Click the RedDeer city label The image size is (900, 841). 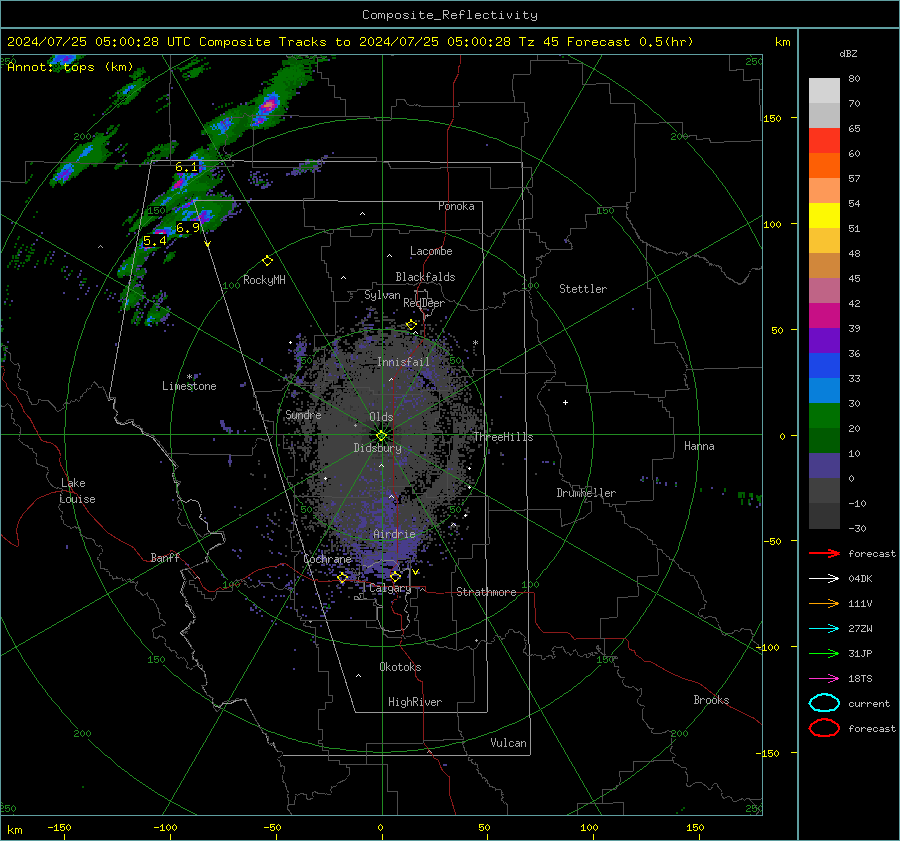tap(424, 303)
